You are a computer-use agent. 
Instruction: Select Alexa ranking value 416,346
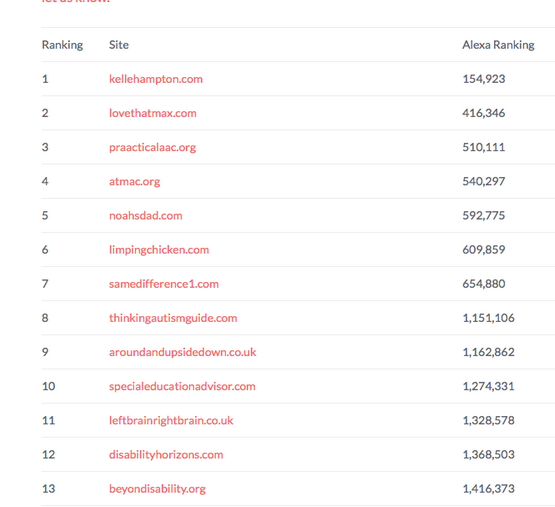(484, 113)
